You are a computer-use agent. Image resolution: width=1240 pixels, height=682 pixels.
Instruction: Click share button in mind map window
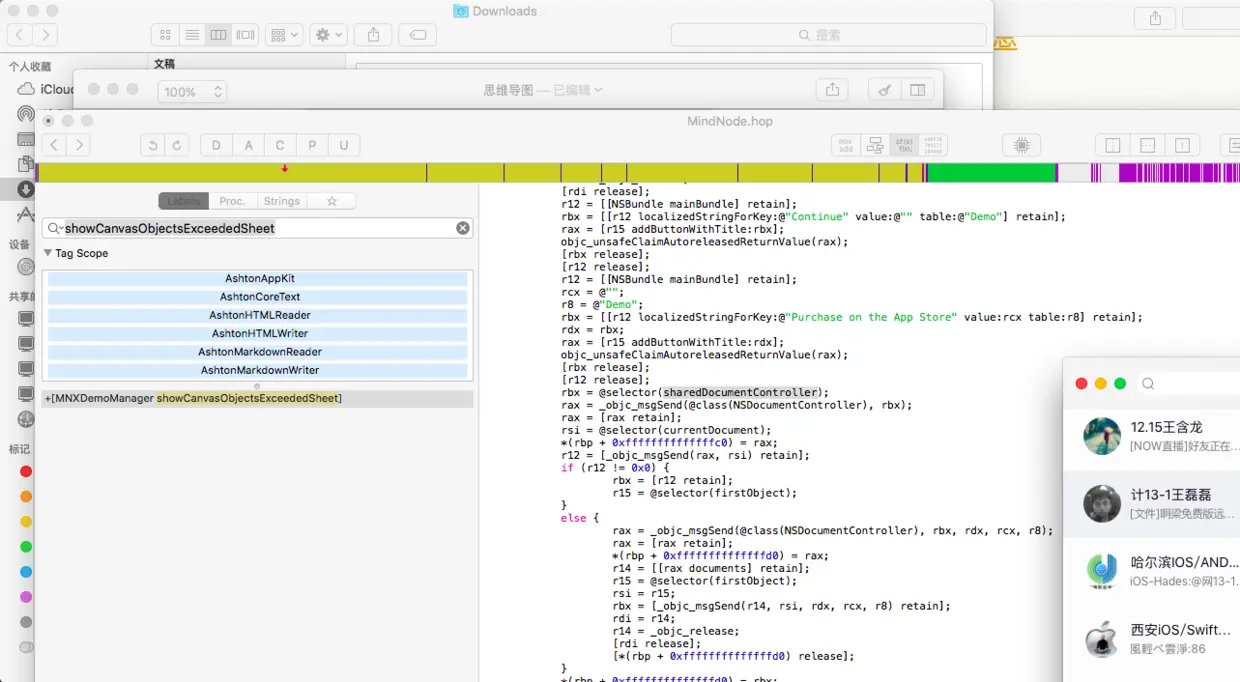(x=832, y=90)
